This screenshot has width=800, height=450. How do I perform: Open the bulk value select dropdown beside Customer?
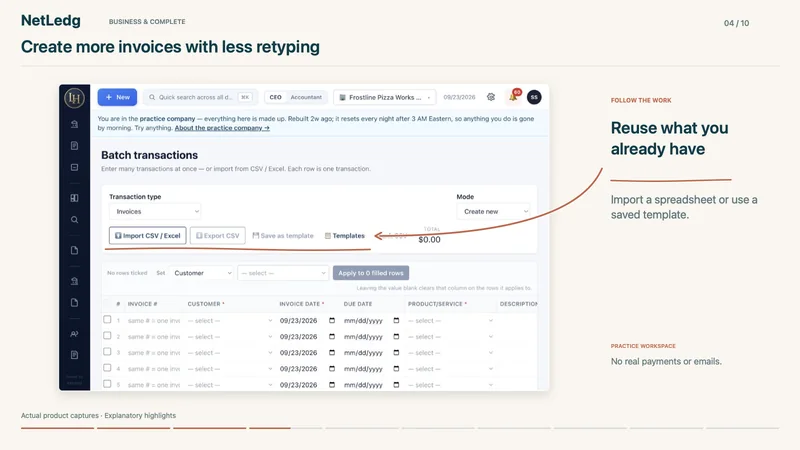[x=283, y=273]
